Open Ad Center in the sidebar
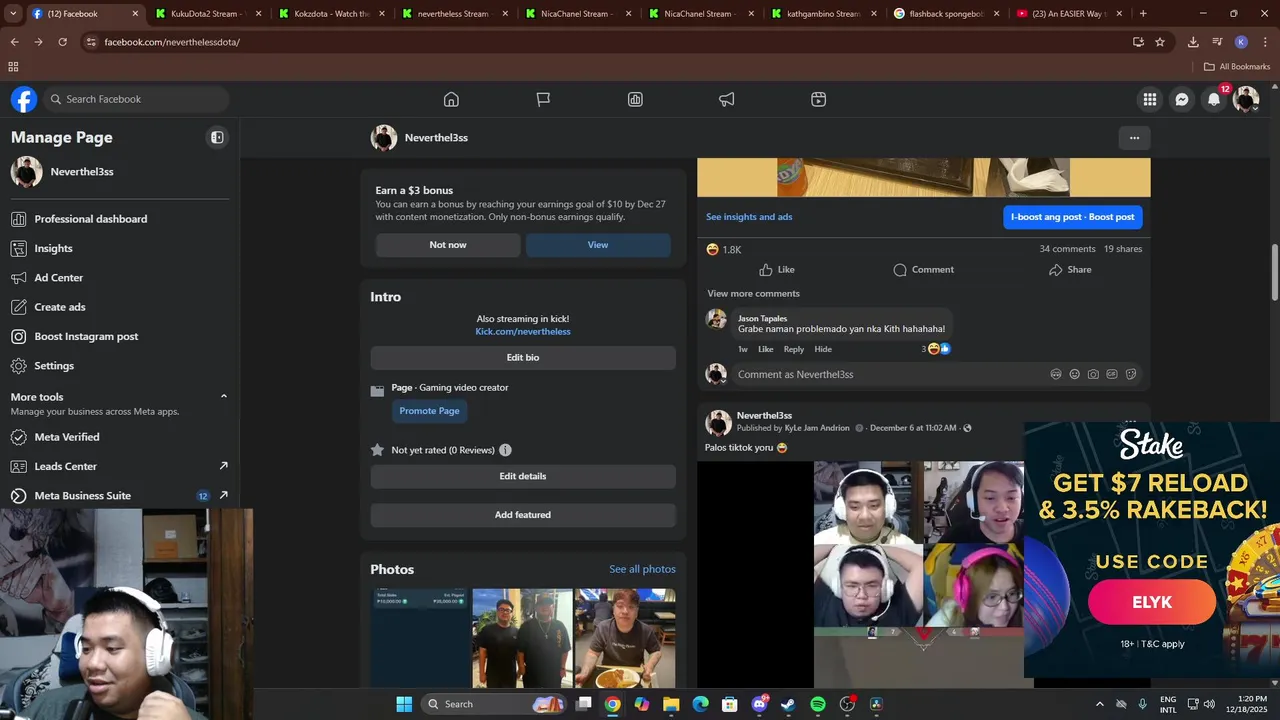This screenshot has height=720, width=1280. (x=119, y=278)
